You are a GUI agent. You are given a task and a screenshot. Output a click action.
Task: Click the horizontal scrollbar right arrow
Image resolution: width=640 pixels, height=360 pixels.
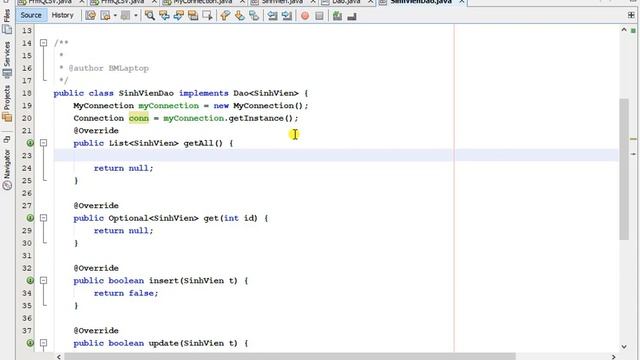(x=613, y=357)
